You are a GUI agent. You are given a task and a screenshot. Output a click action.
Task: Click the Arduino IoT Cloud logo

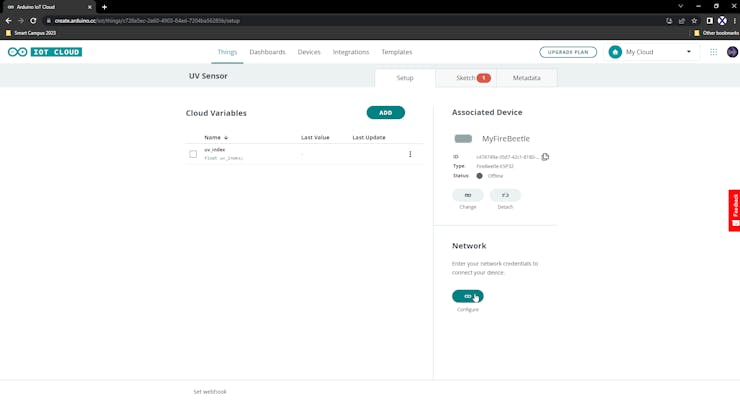(x=45, y=52)
